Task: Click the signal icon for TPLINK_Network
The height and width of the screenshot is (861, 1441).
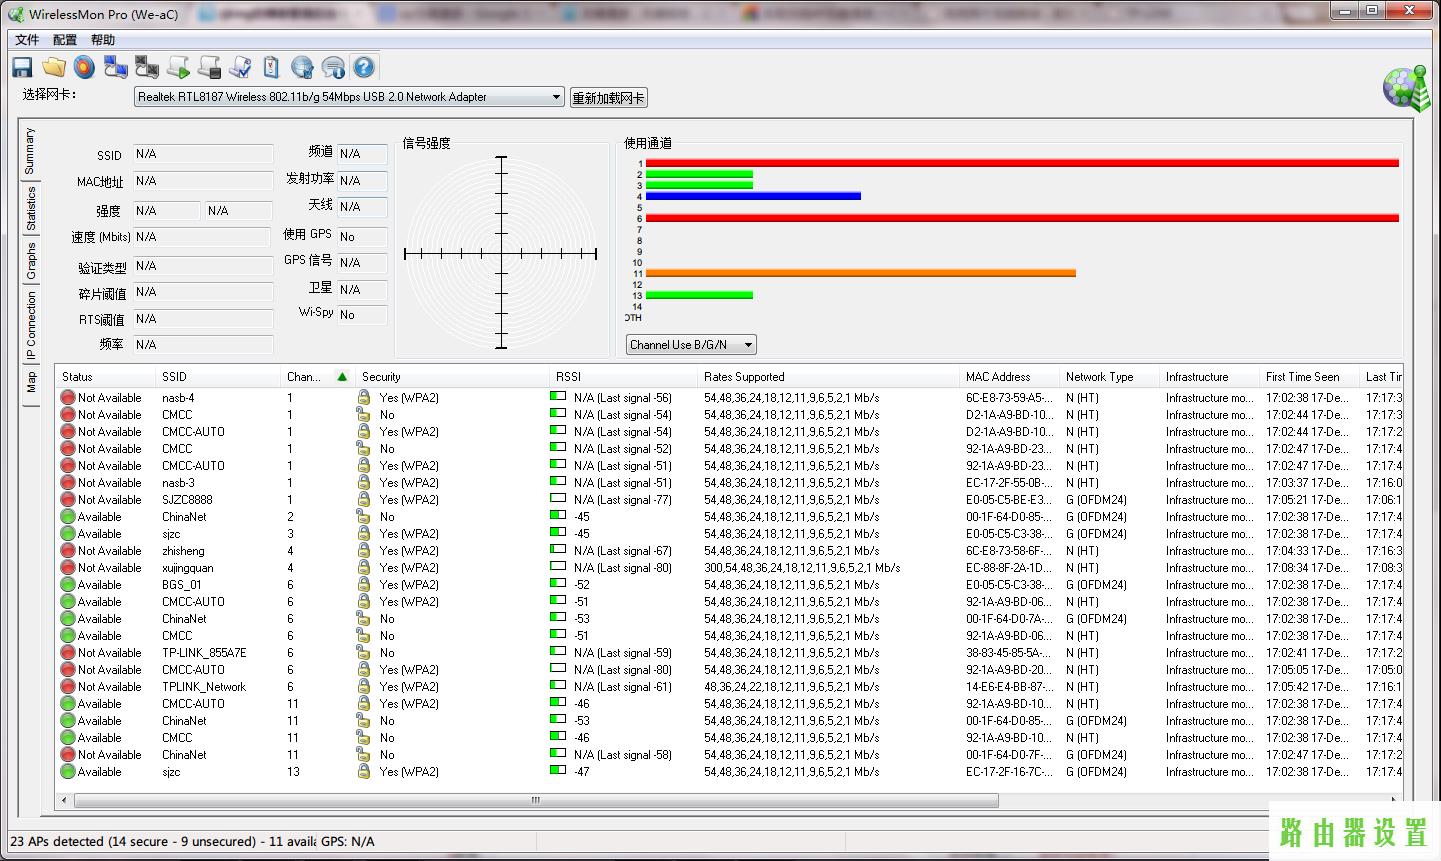Action: (558, 686)
